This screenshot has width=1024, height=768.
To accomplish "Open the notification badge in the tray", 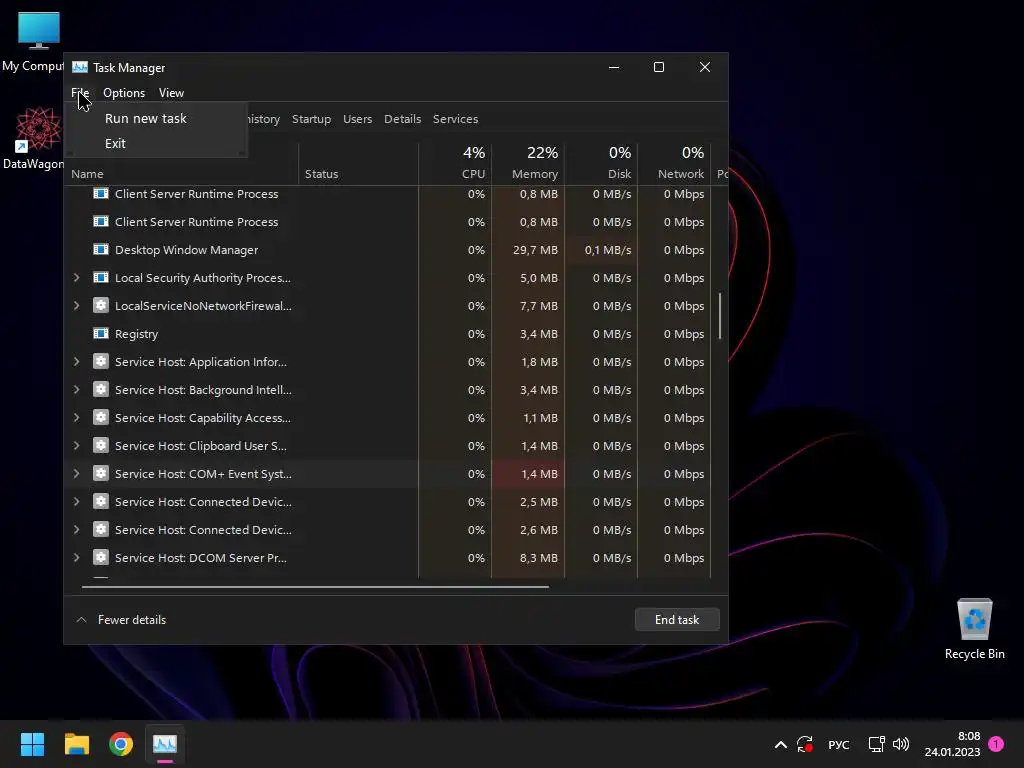I will 996,744.
